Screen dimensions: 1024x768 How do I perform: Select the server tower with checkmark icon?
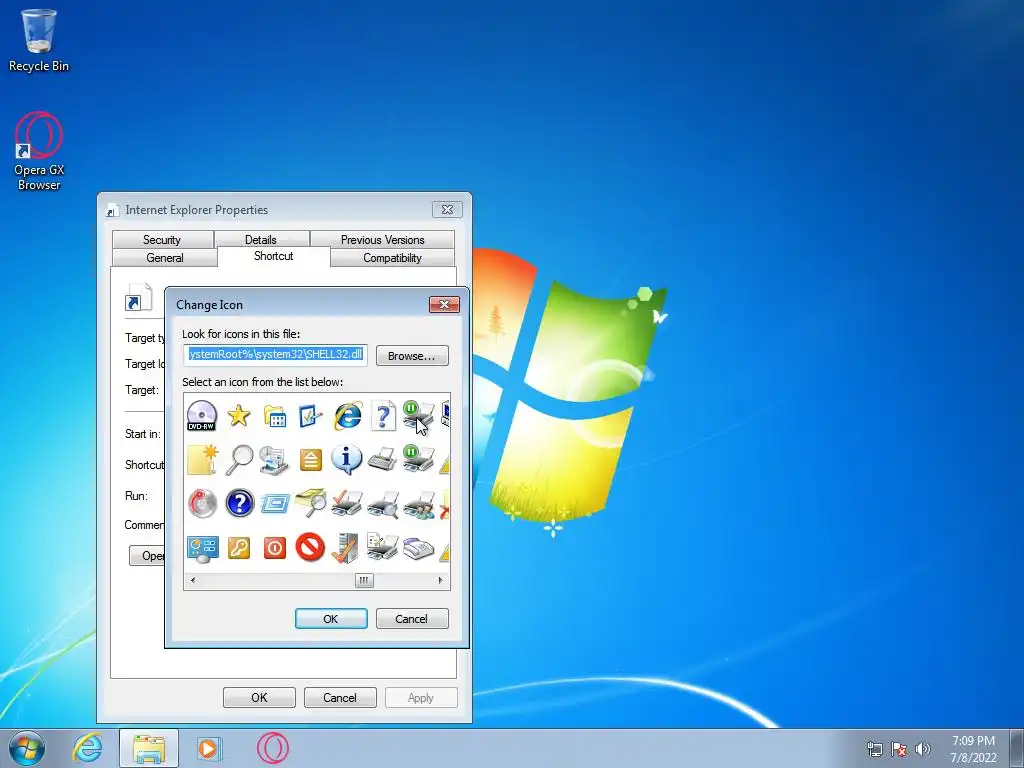coord(347,548)
